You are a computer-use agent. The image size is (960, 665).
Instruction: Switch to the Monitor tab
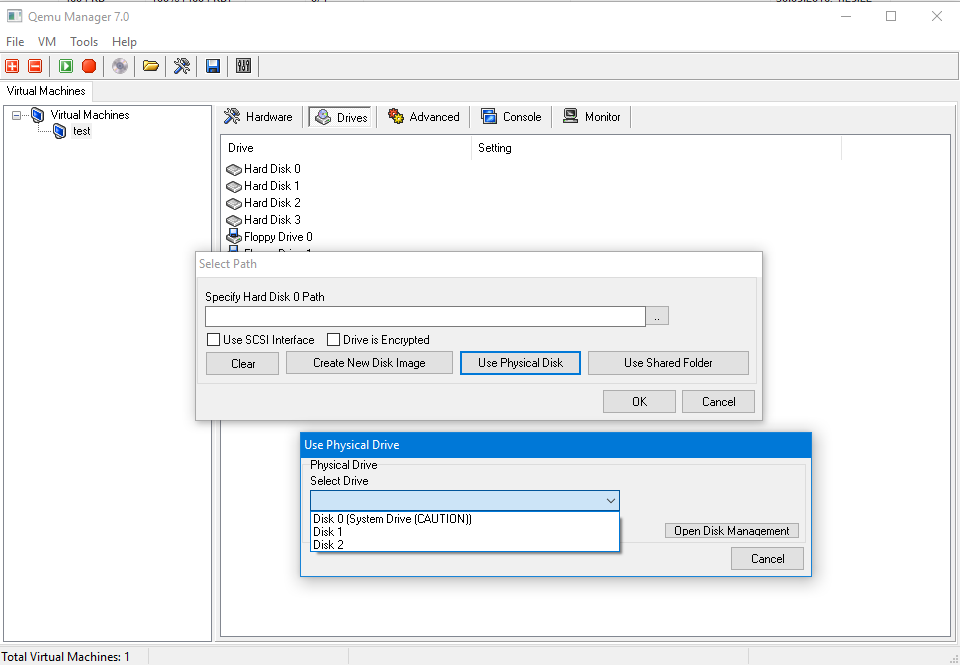pyautogui.click(x=592, y=117)
